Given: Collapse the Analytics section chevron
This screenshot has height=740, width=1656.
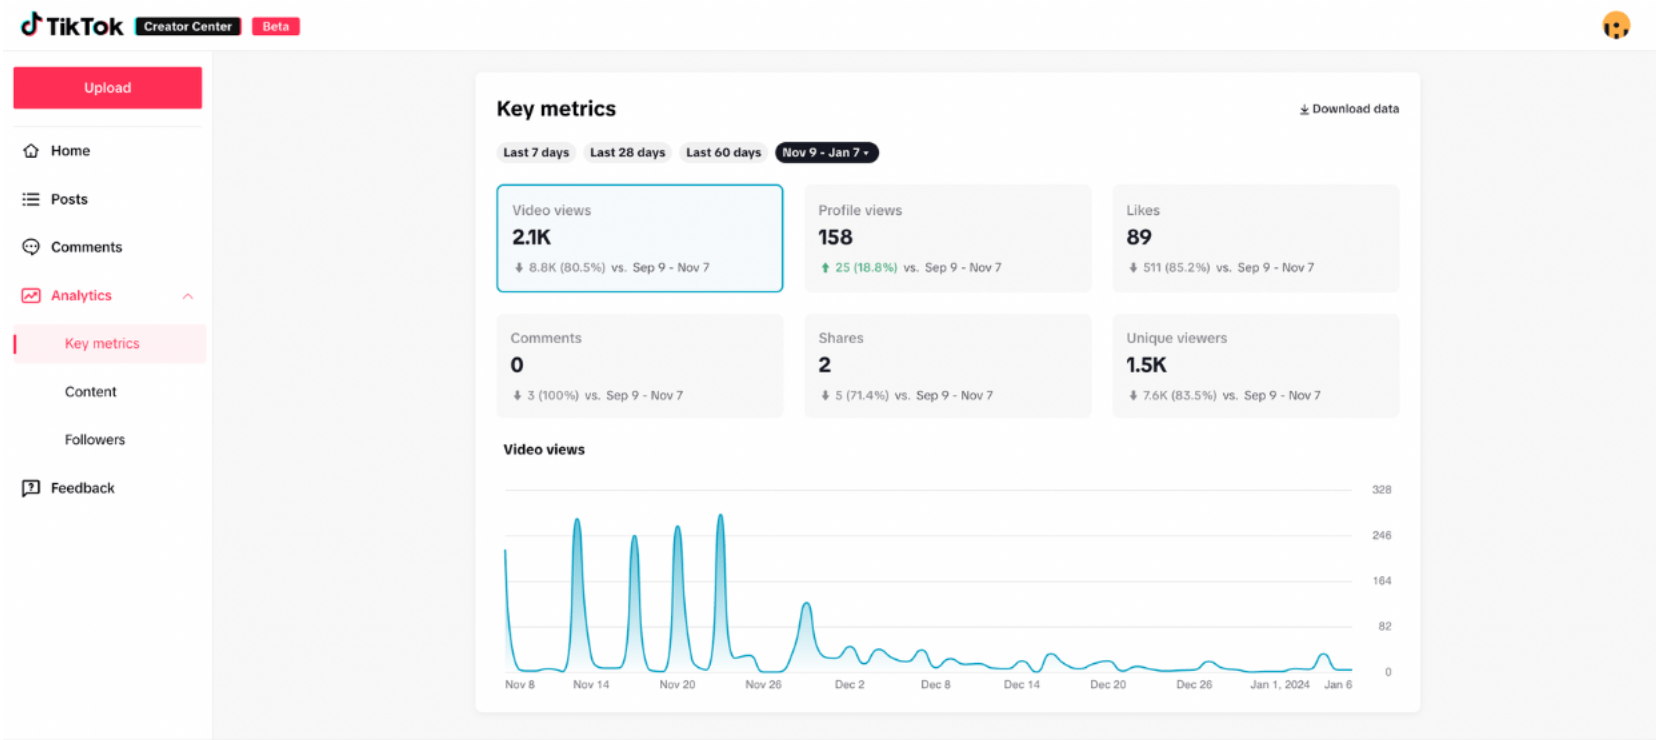Looking at the screenshot, I should click(x=188, y=296).
